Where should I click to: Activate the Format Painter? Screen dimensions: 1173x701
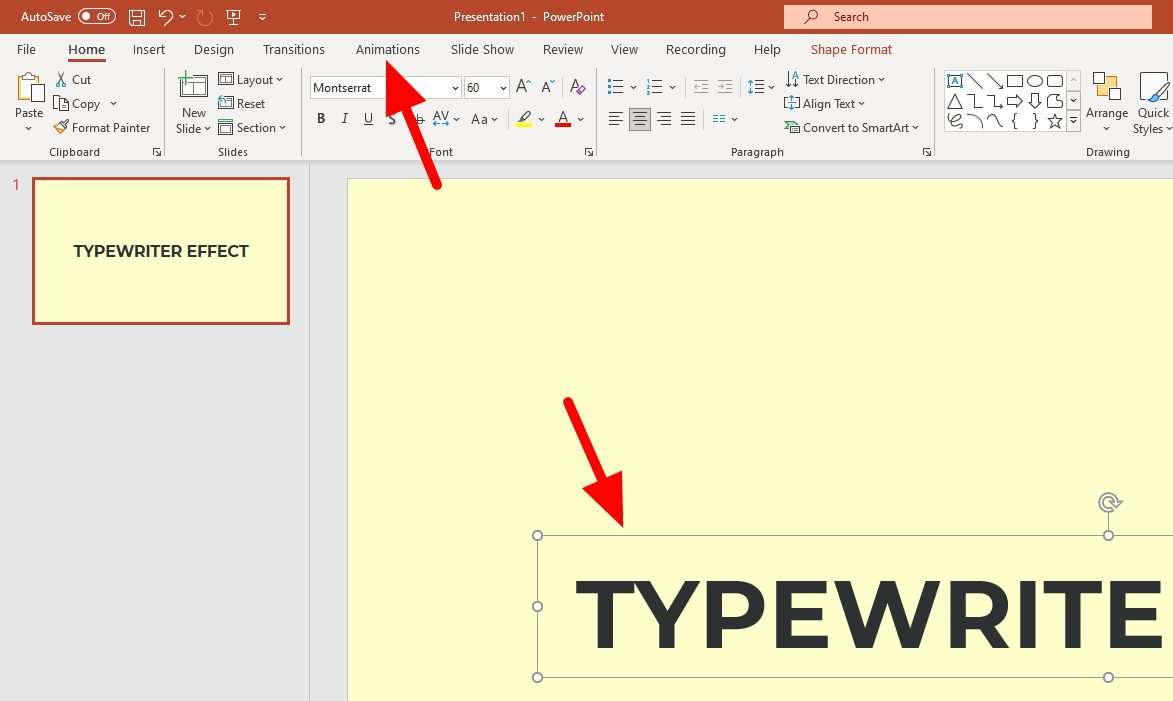(102, 128)
